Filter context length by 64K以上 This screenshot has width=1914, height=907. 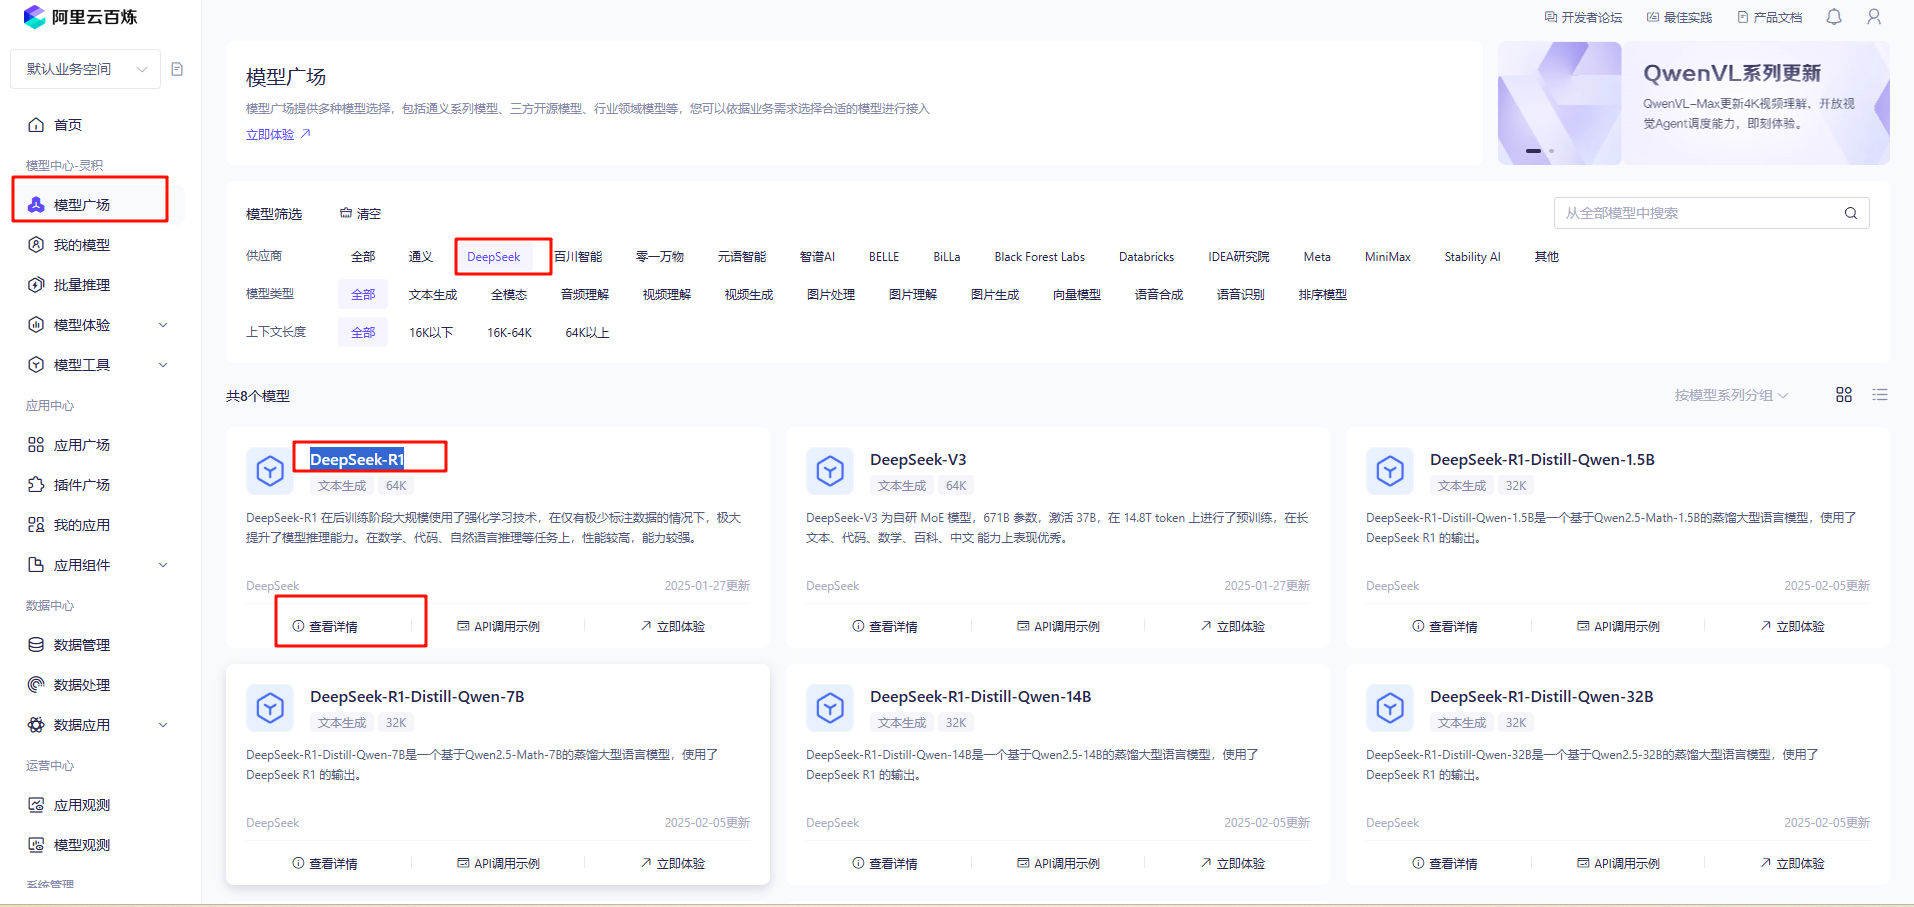[587, 333]
